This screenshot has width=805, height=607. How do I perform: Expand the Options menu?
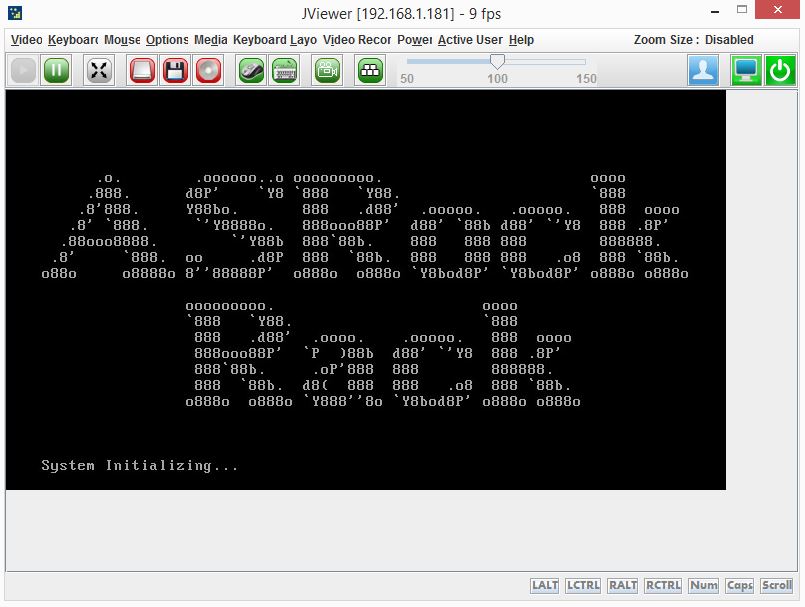pyautogui.click(x=166, y=40)
